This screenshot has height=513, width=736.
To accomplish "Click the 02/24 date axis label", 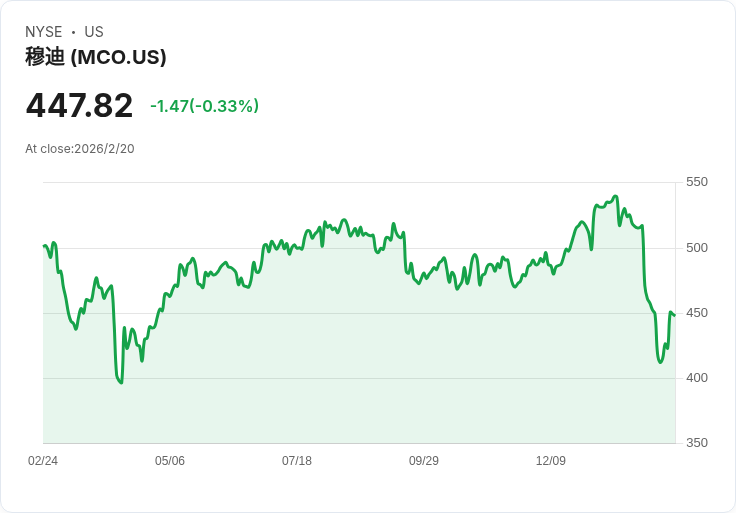I will (43, 460).
